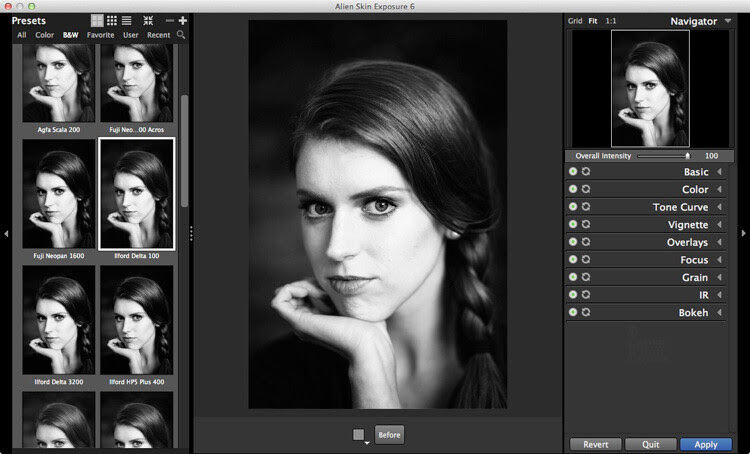
Task: Click the collapse-all arrows icon in Presets
Action: [x=148, y=20]
